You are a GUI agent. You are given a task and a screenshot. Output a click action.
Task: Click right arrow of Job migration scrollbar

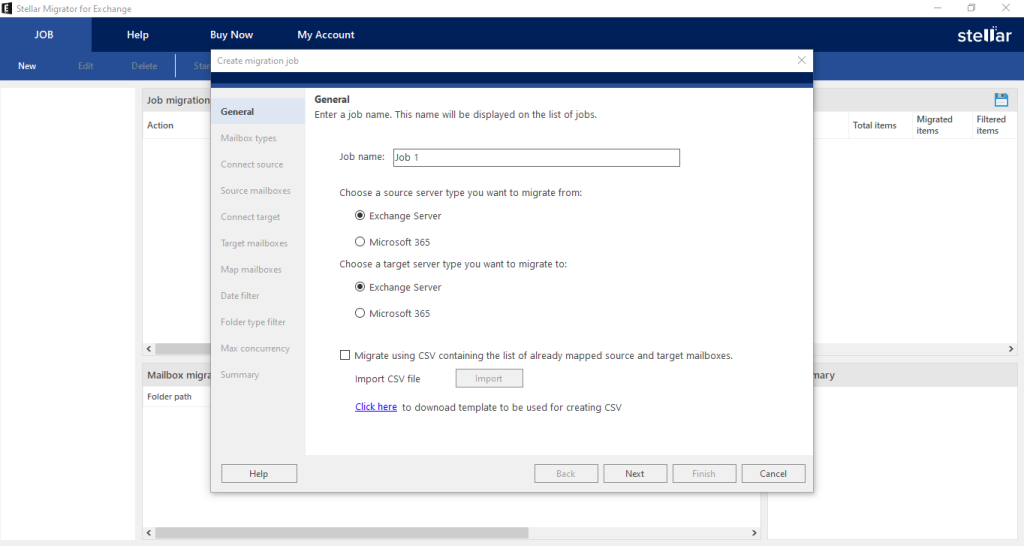pos(1011,349)
